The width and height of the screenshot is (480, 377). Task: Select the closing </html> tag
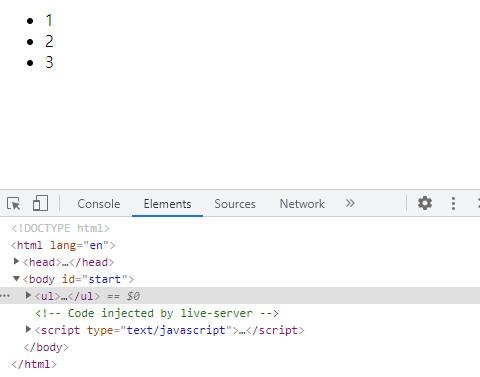click(x=34, y=364)
